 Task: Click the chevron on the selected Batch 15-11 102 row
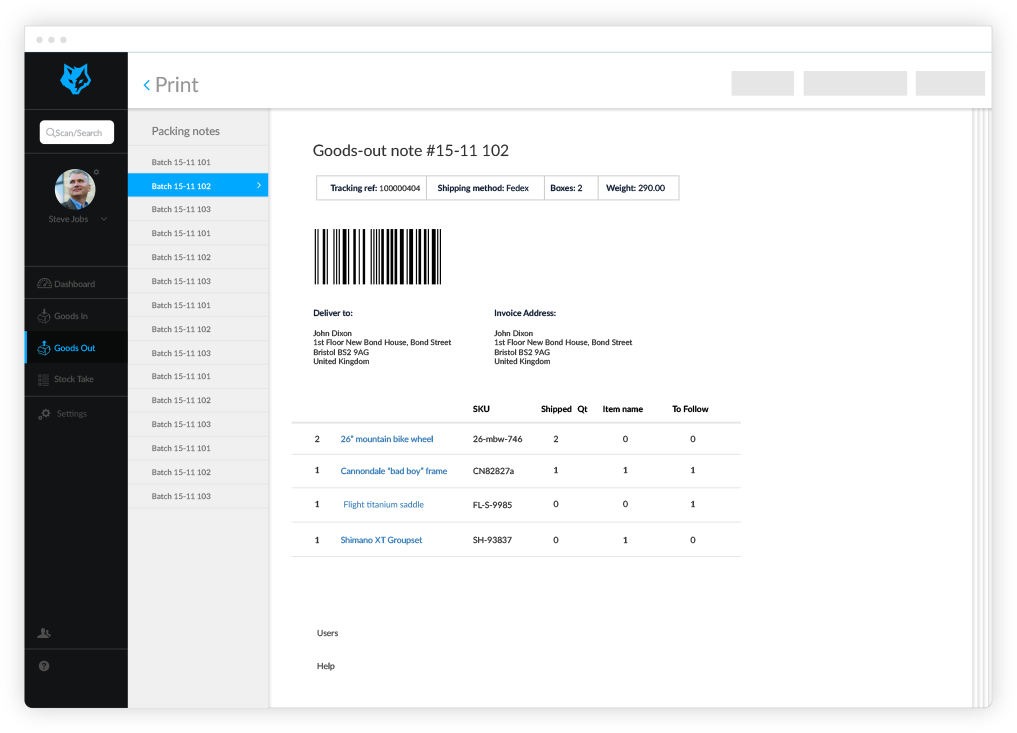pos(258,185)
